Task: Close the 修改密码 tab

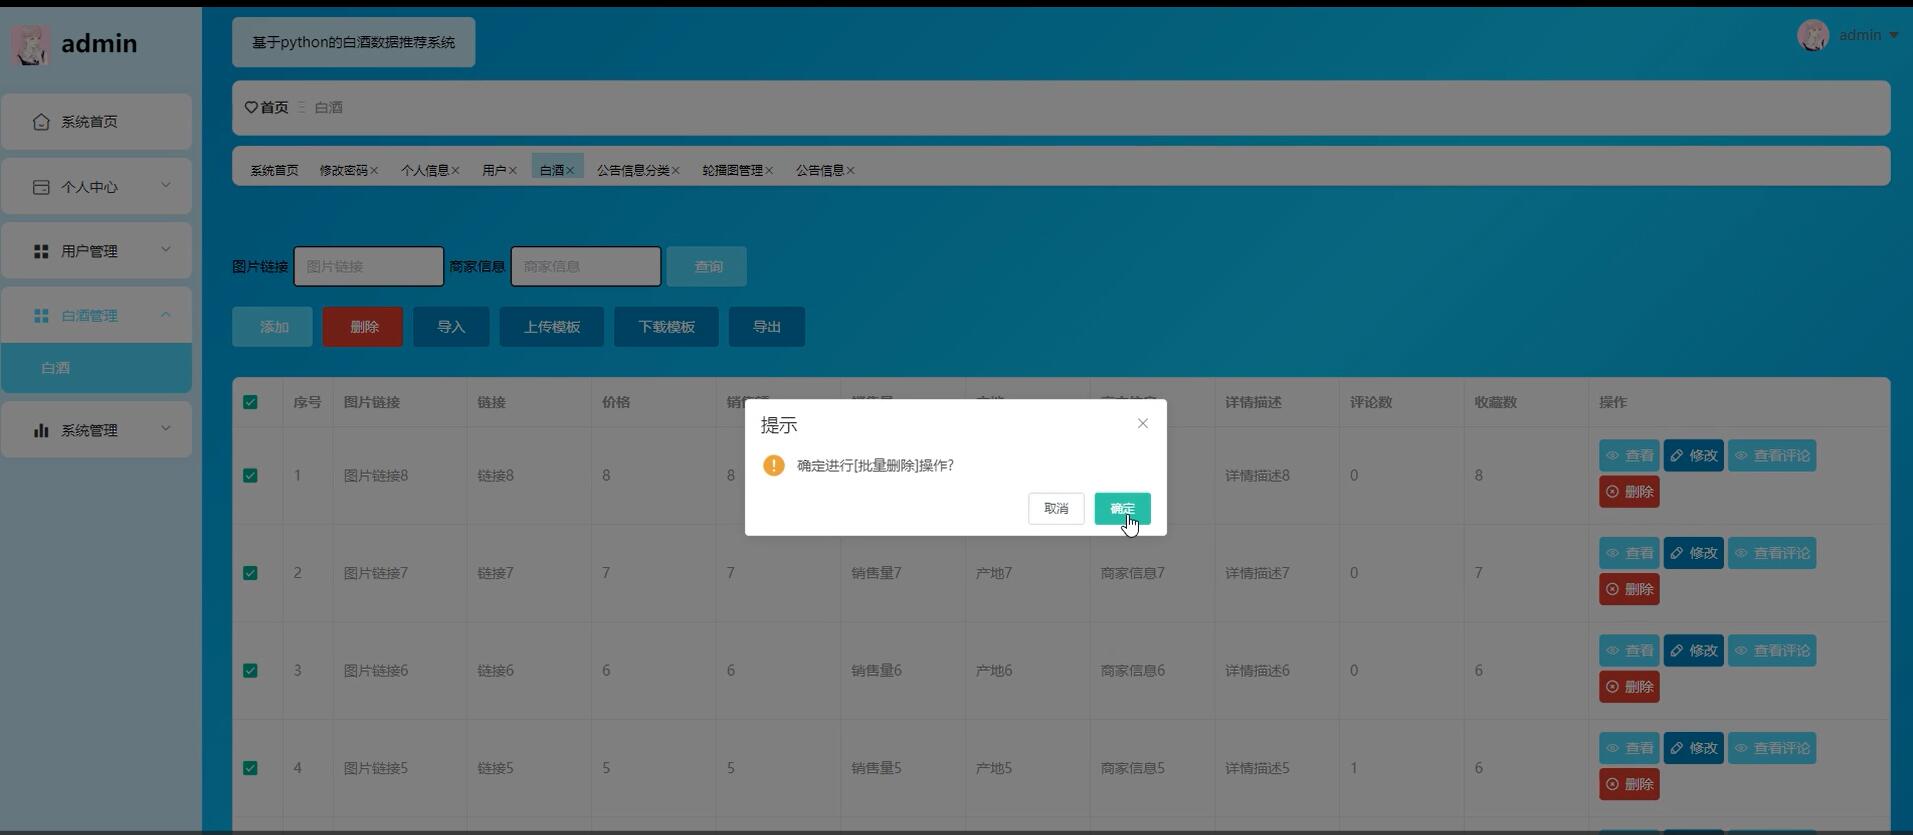Action: point(374,171)
